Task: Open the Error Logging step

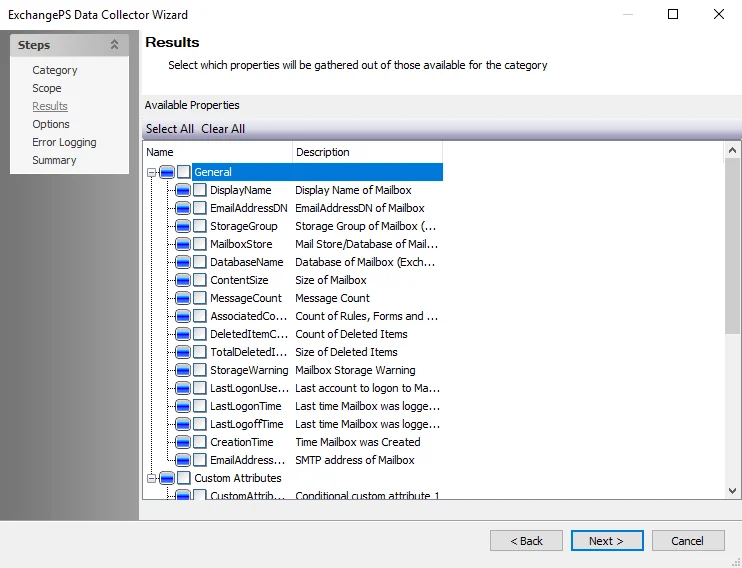Action: tap(64, 142)
